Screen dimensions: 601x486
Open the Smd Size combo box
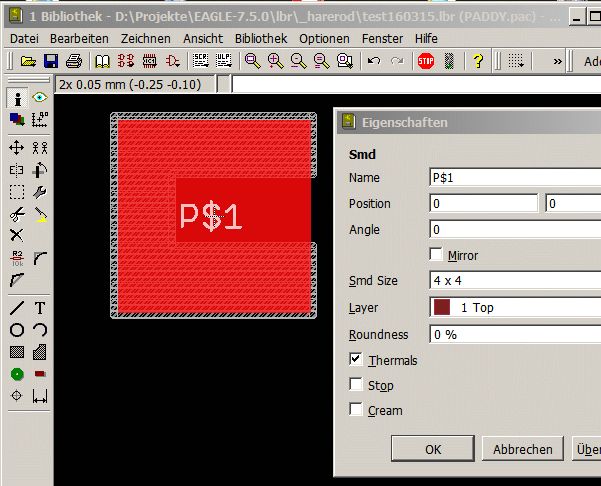pyautogui.click(x=515, y=281)
